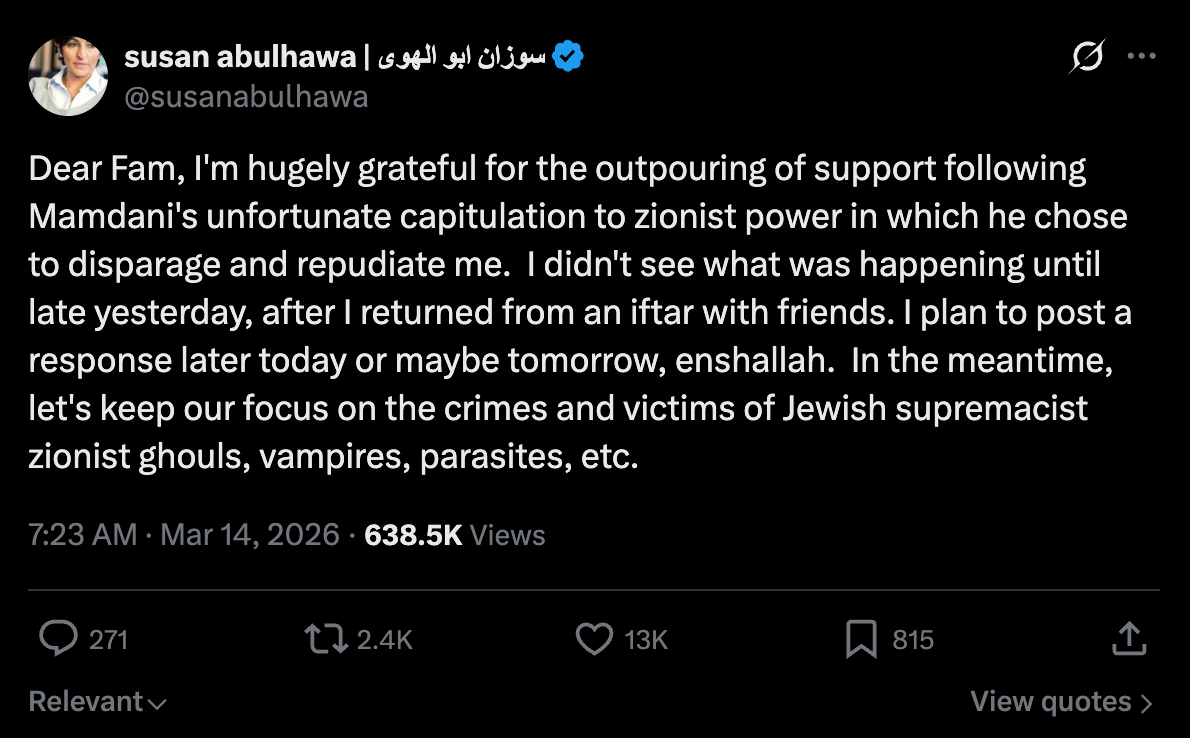Click the blue verified badge
The image size is (1190, 738).
pos(568,58)
